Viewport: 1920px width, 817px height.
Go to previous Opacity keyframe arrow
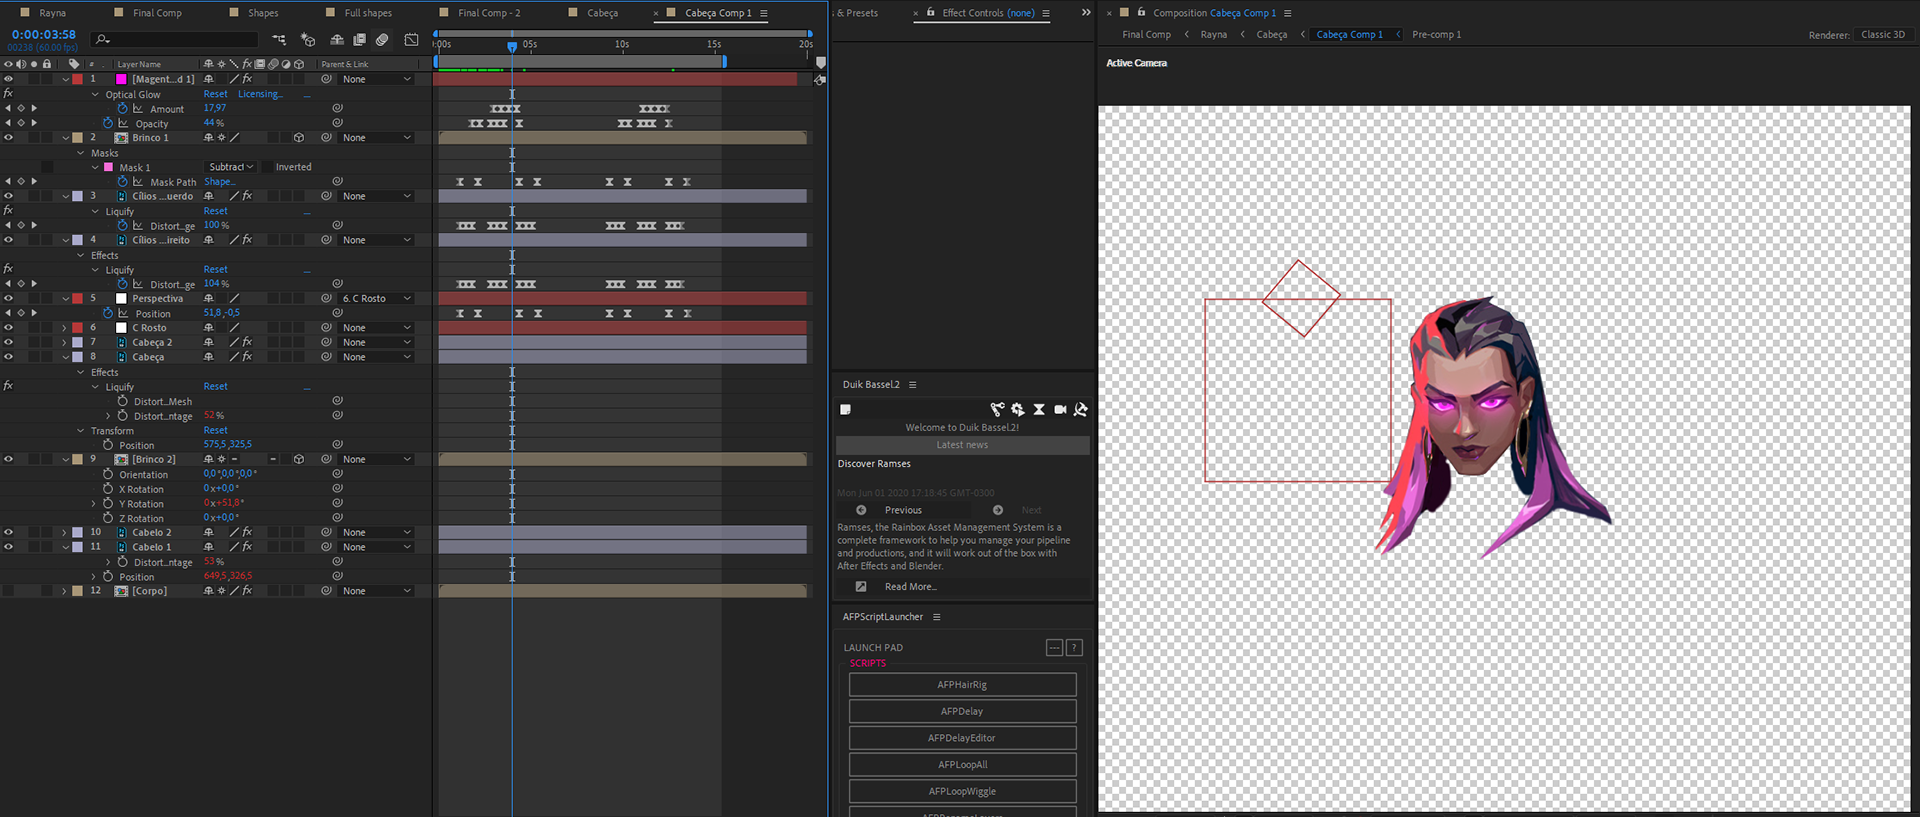point(8,123)
